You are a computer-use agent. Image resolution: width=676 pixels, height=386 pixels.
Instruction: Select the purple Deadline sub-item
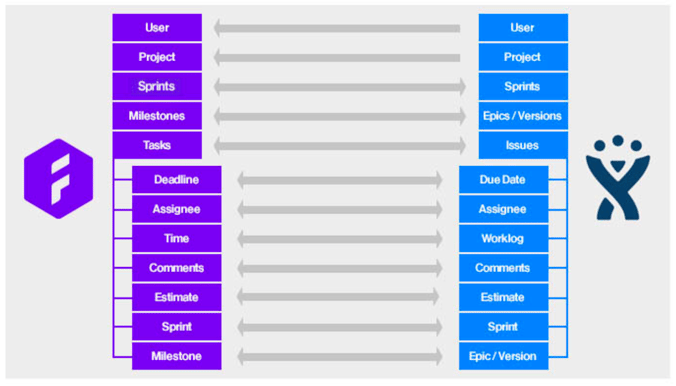(176, 179)
